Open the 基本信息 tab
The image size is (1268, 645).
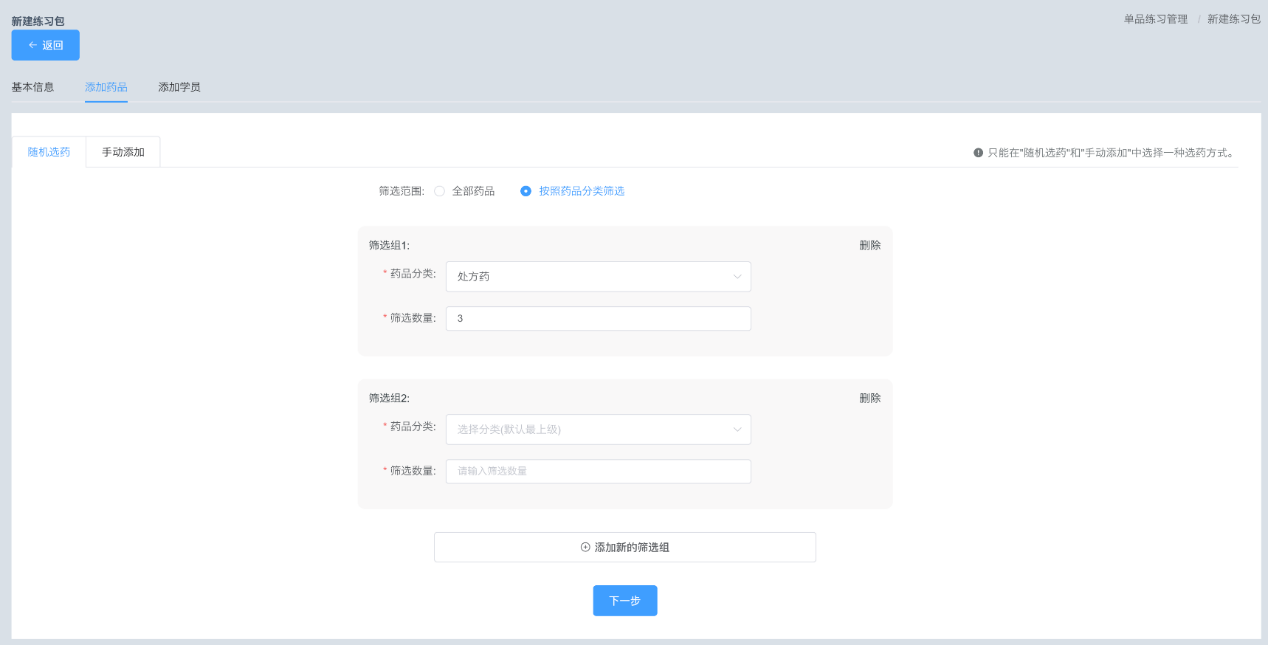point(33,87)
